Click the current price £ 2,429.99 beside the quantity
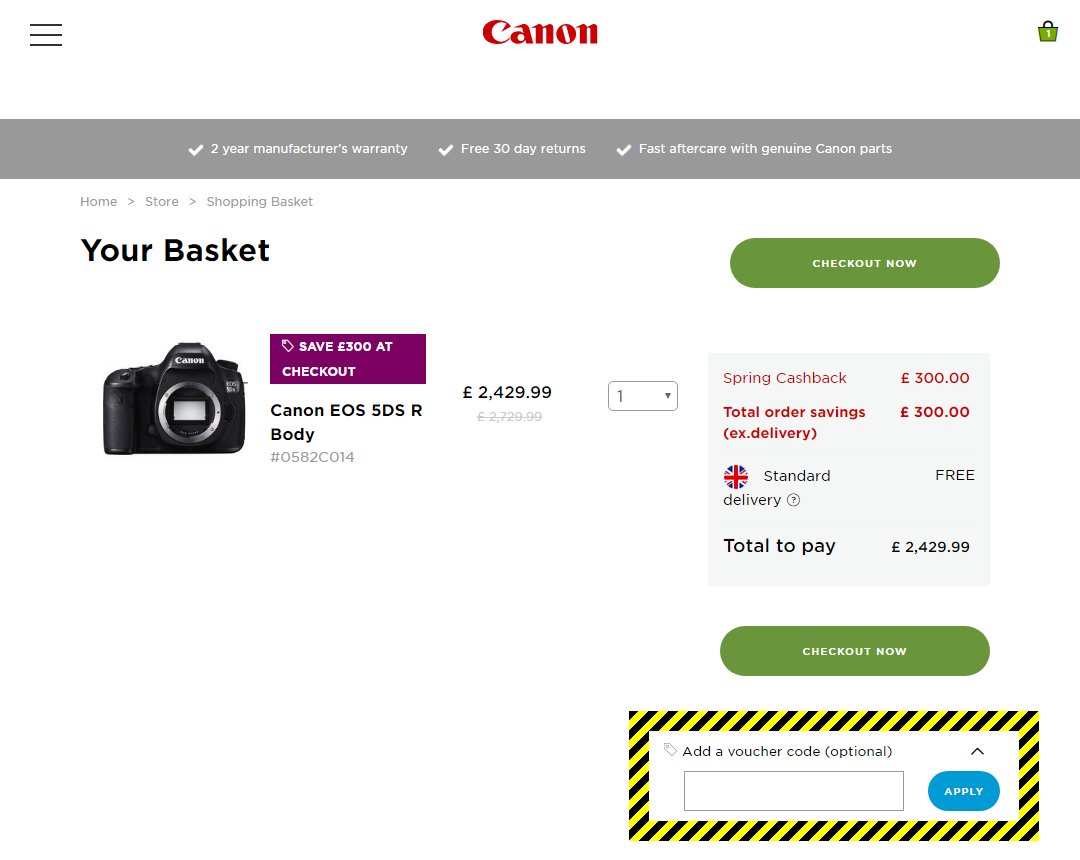This screenshot has height=860, width=1080. point(507,392)
